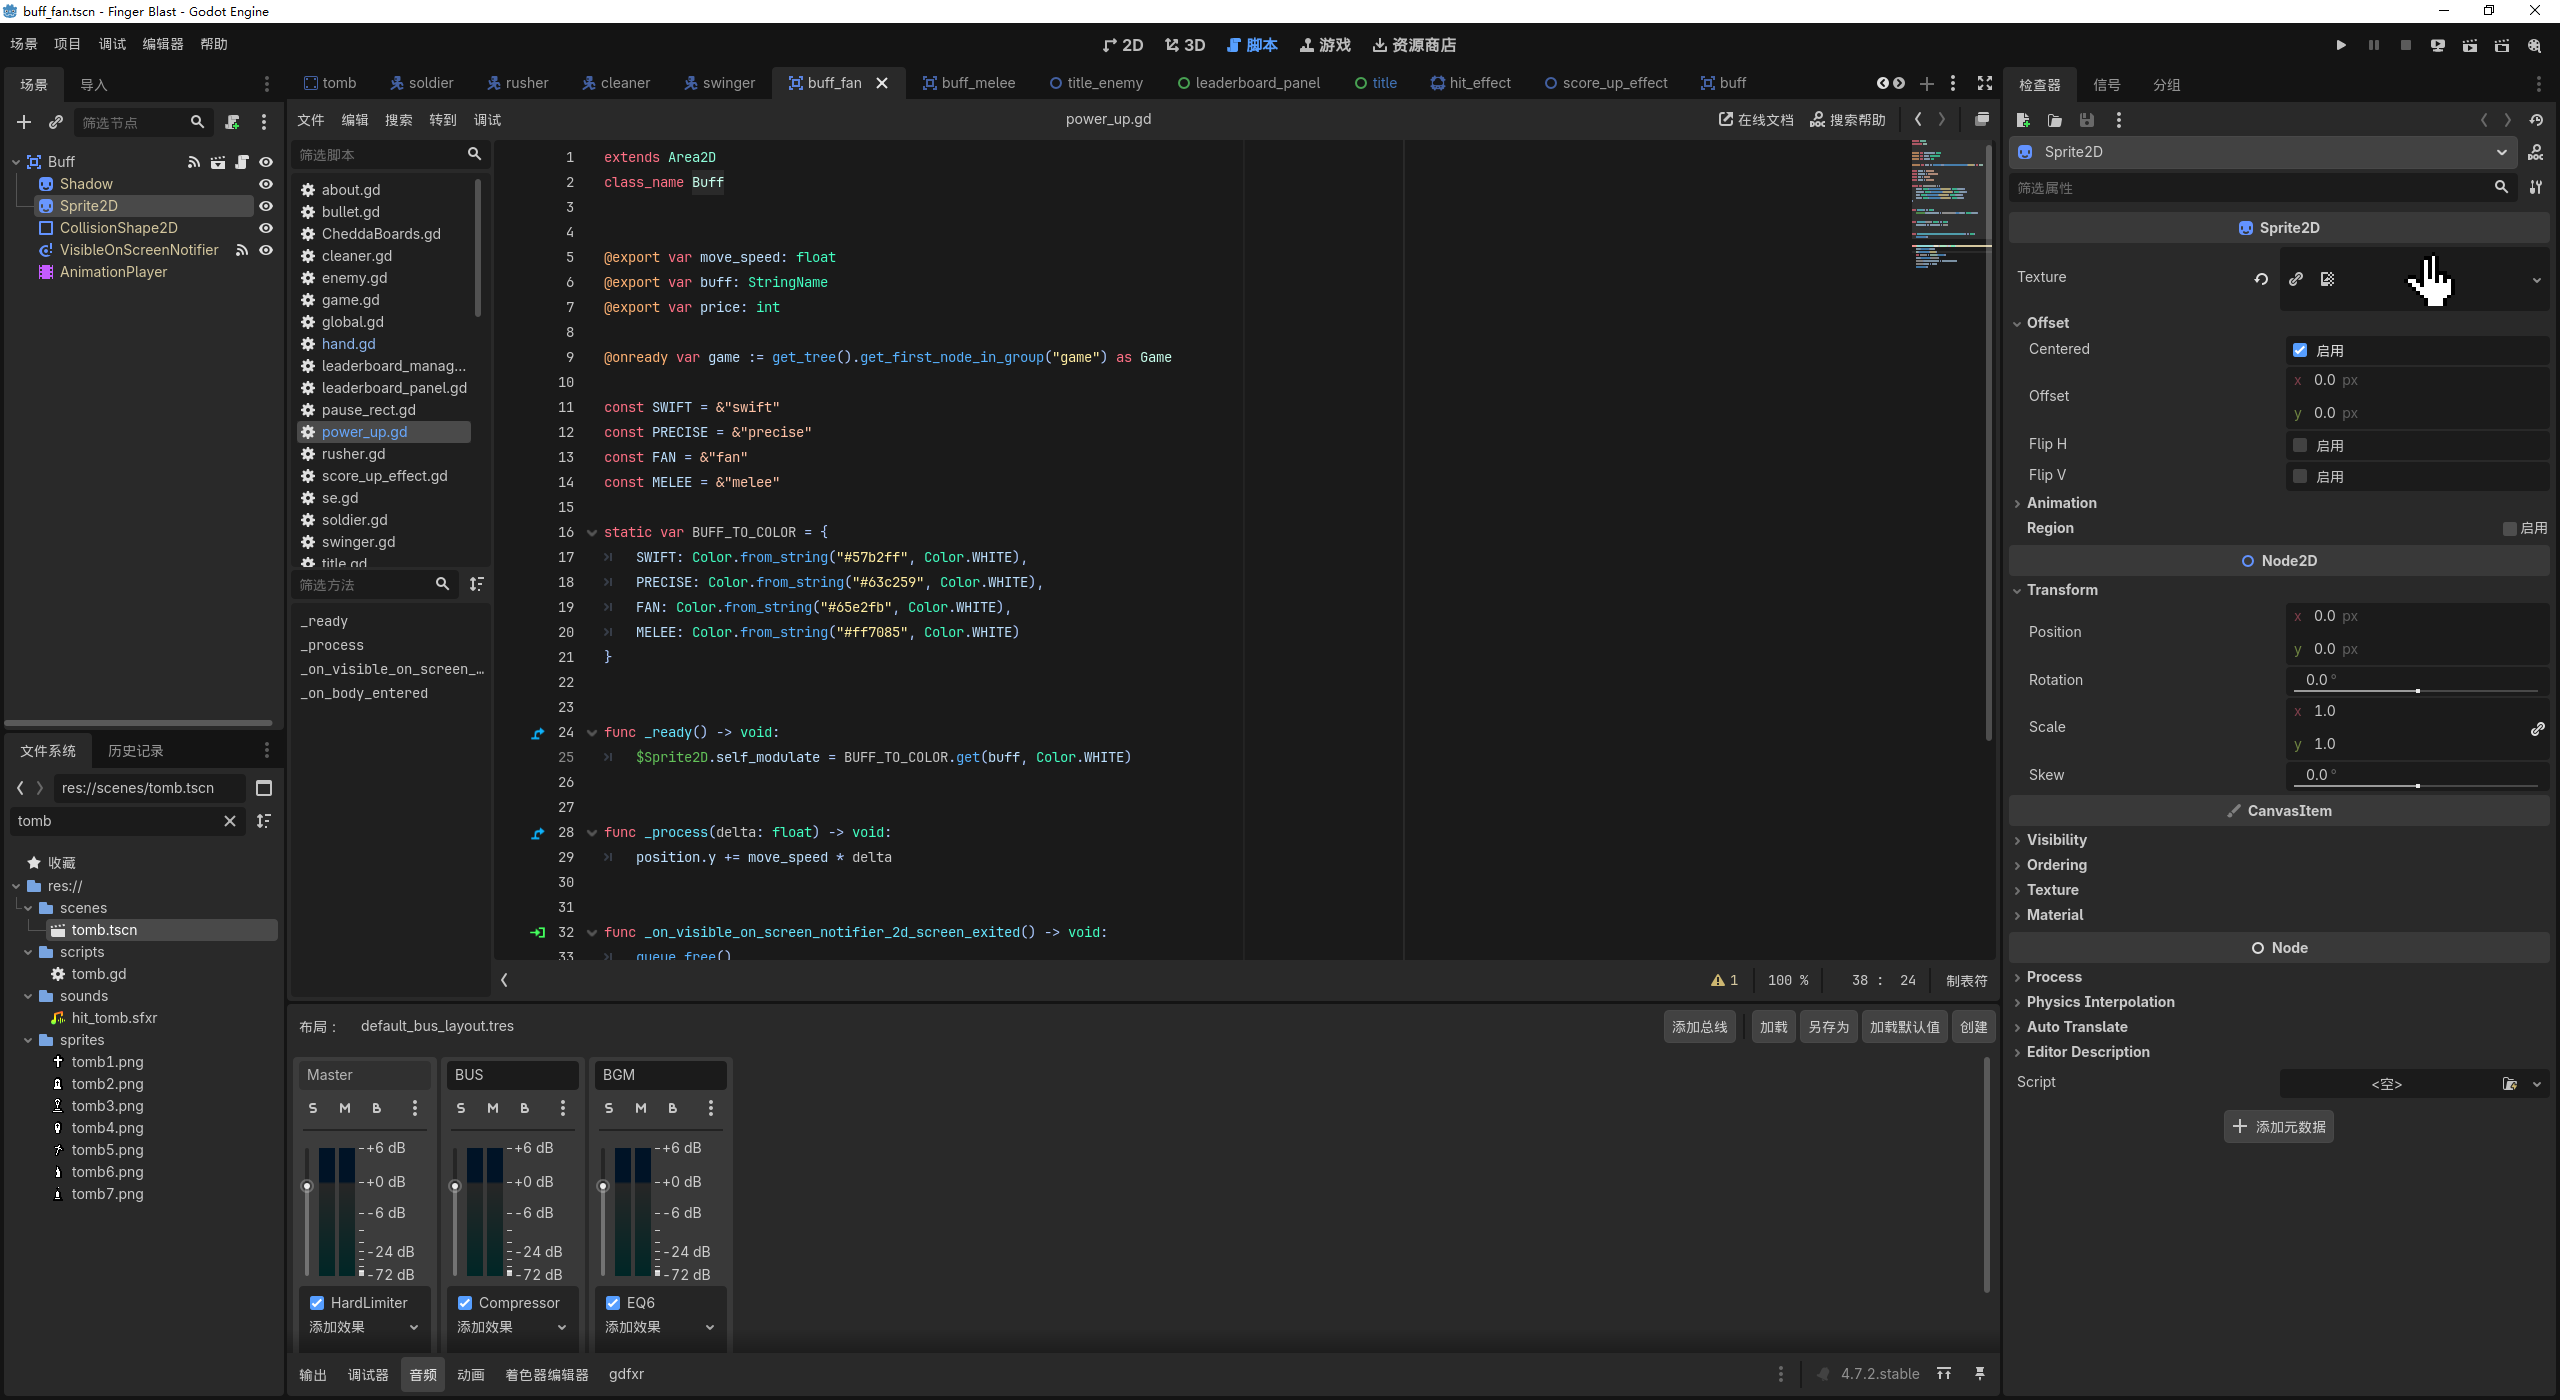Adjust the Master bus volume slider
Image resolution: width=2560 pixels, height=1400 pixels.
[x=307, y=1186]
